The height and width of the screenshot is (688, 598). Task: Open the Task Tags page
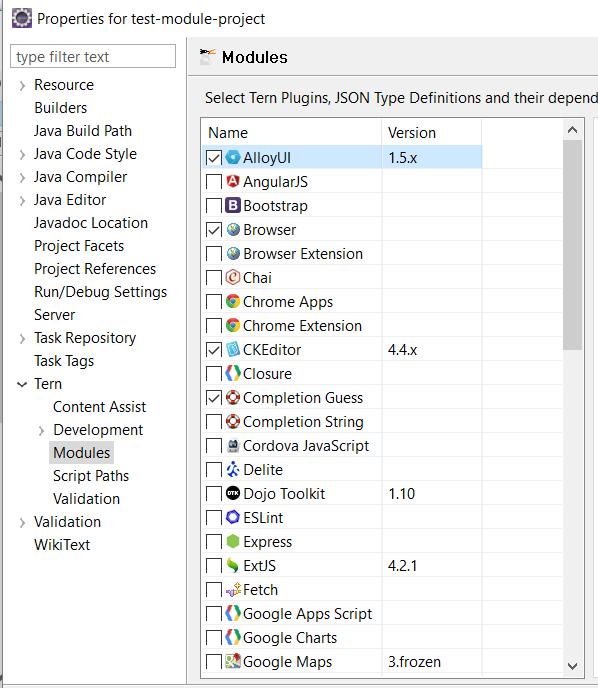(x=64, y=361)
